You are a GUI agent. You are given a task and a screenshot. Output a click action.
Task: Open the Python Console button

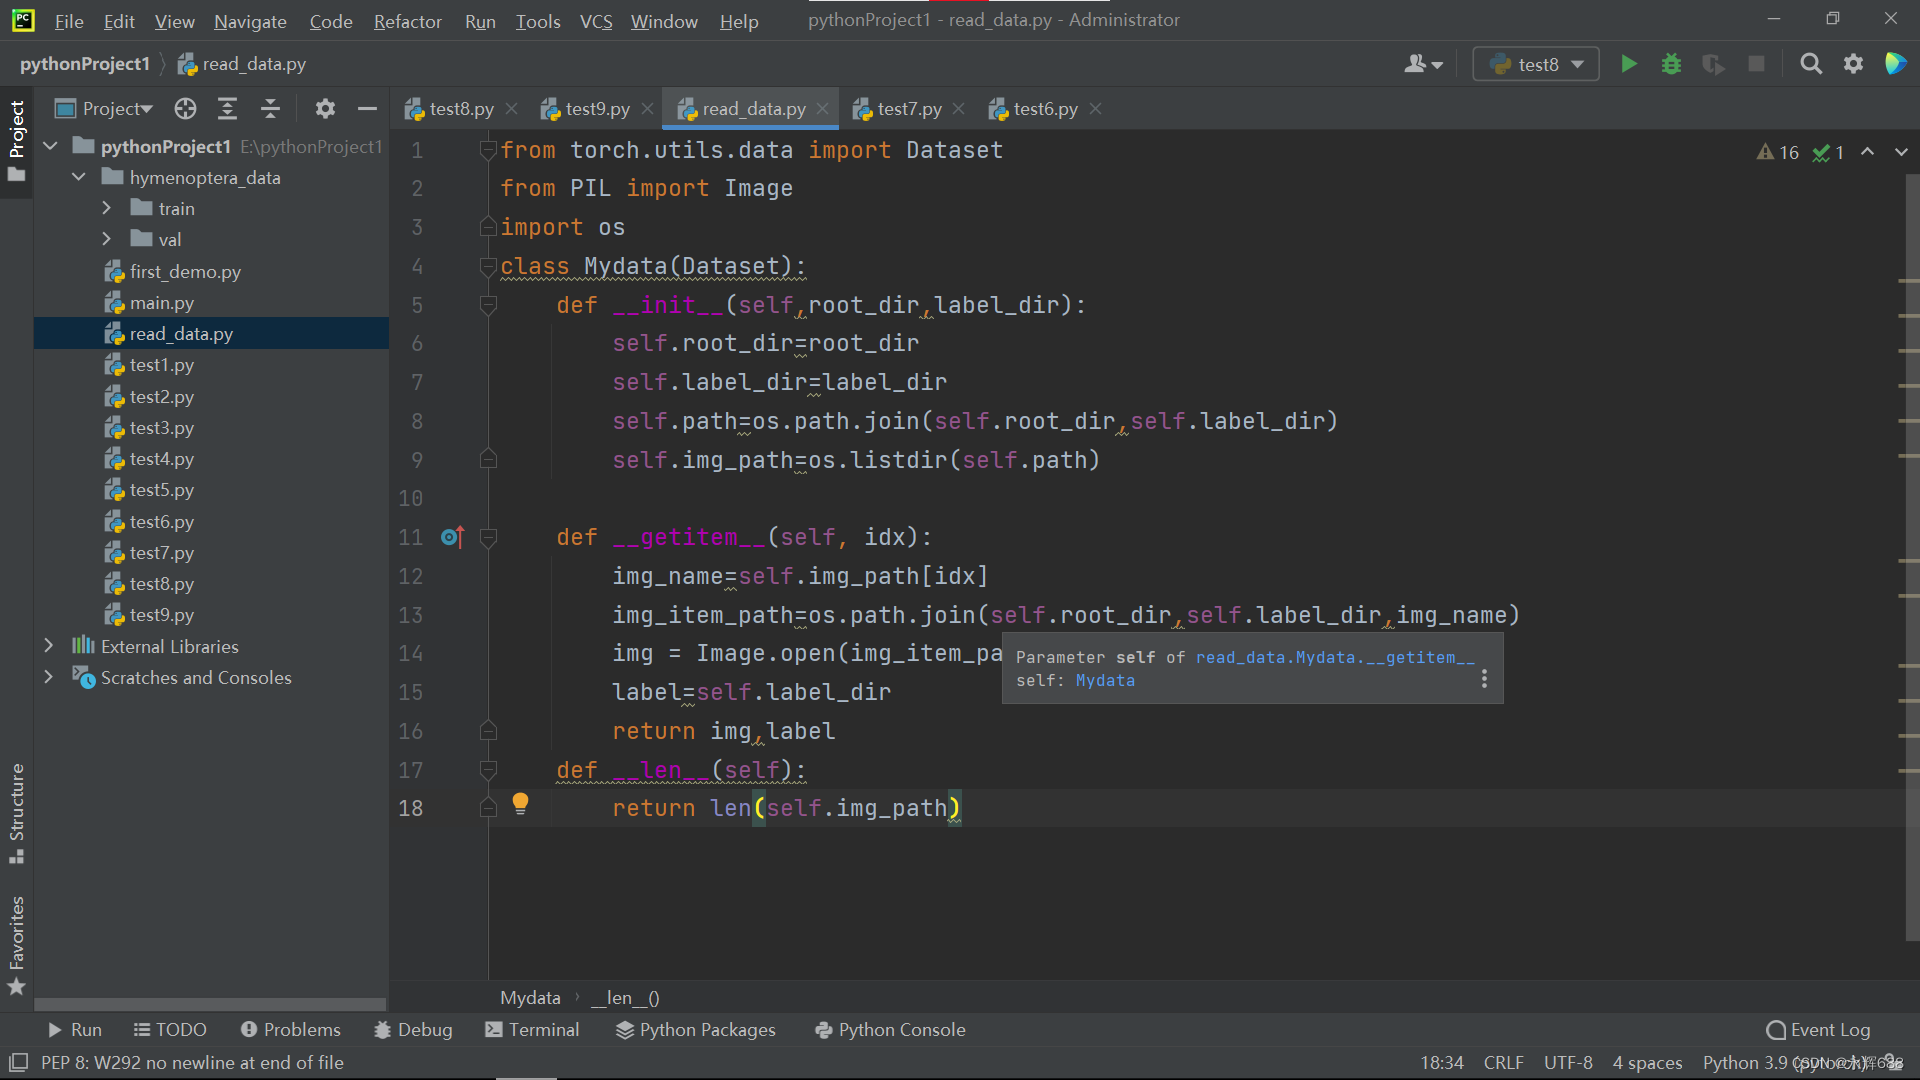tap(890, 1029)
